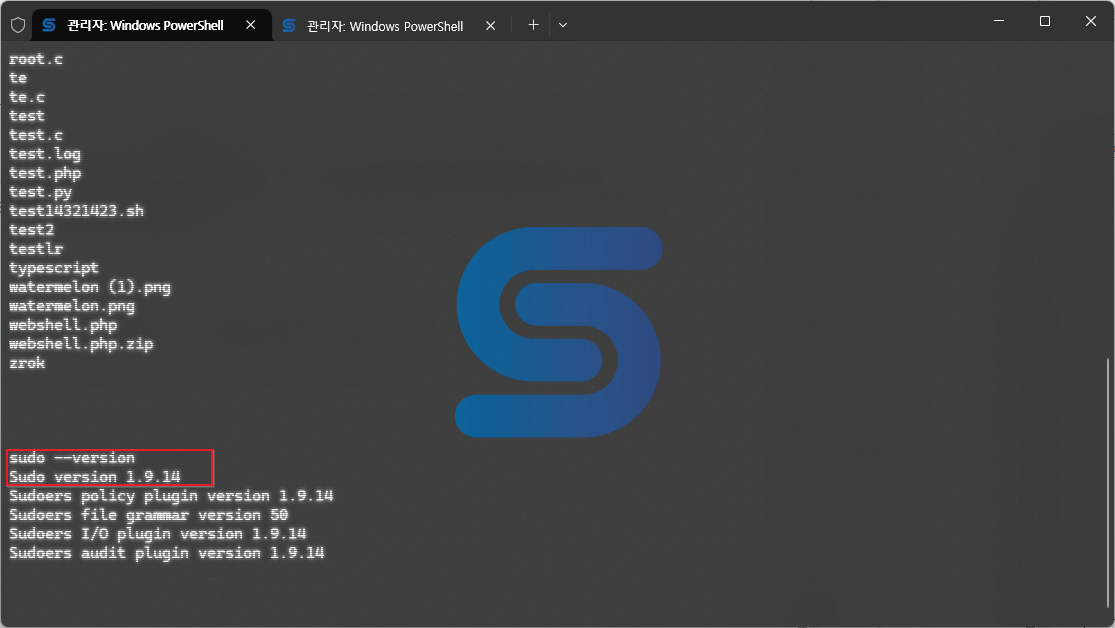Click the test.php entry

pos(45,174)
